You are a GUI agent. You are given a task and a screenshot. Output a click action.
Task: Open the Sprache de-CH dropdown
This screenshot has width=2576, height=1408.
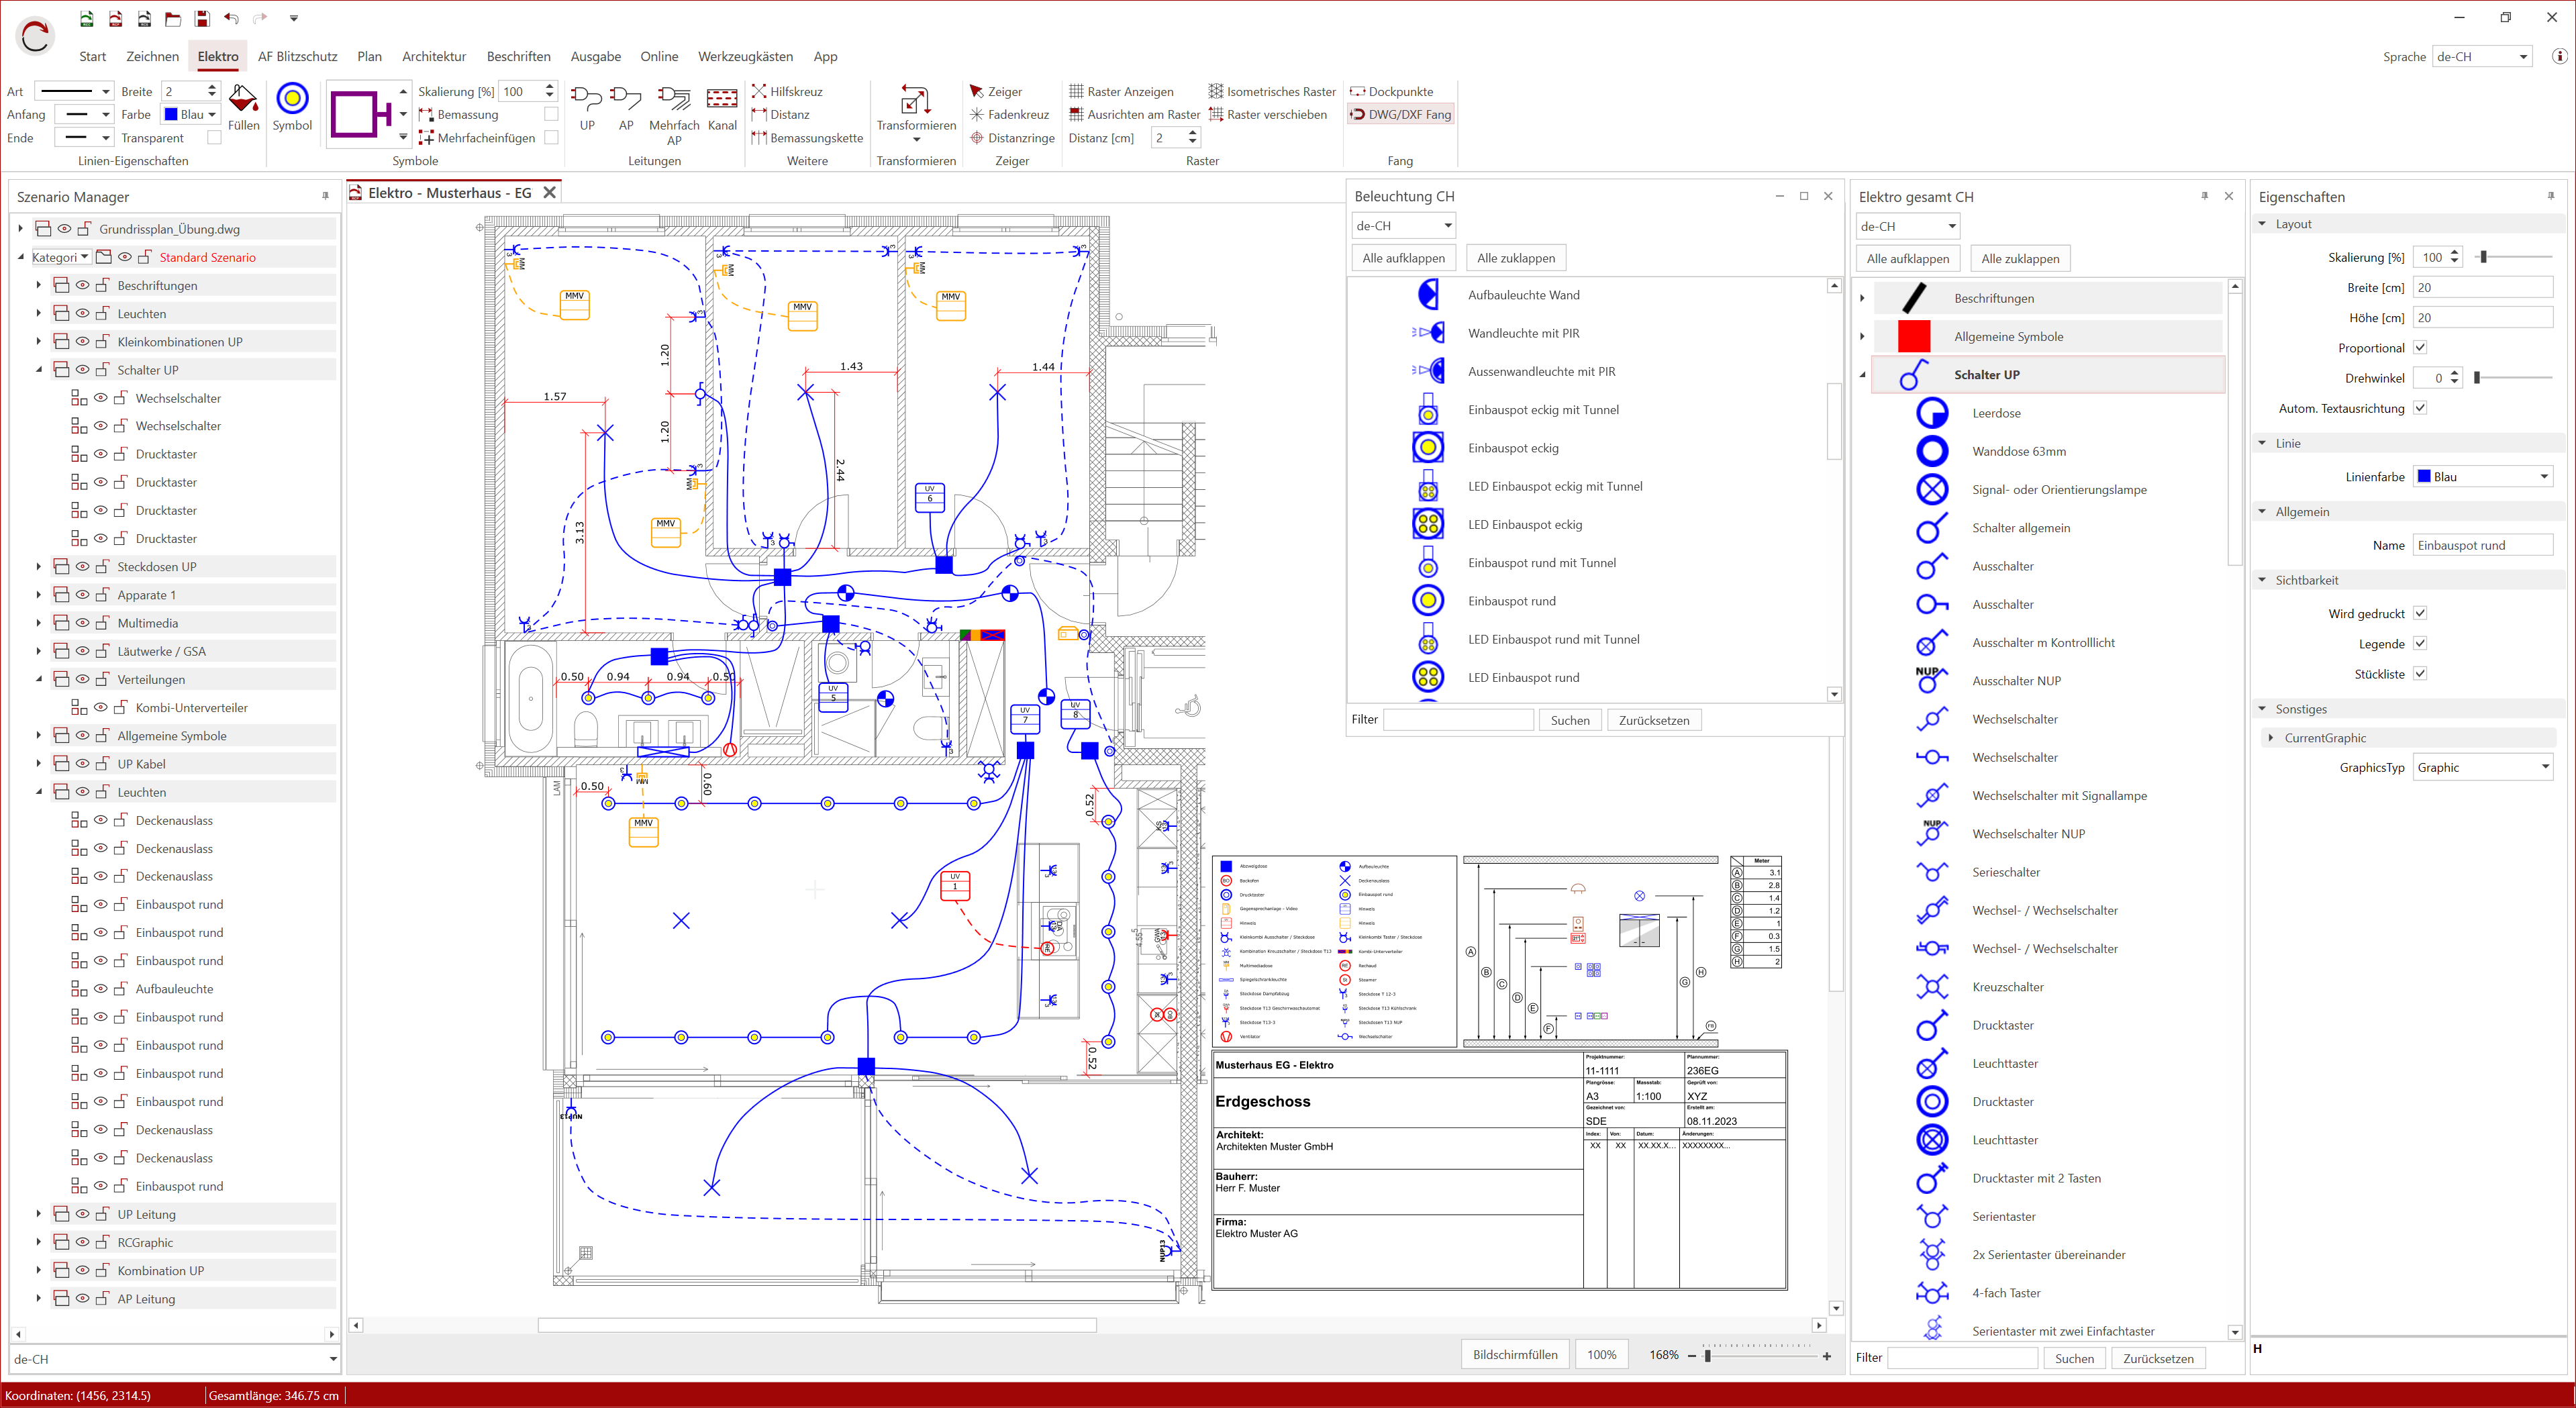[x=2525, y=56]
